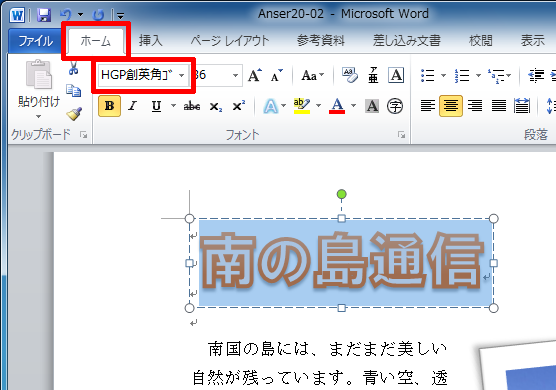Toggle Italic formatting

coord(133,106)
